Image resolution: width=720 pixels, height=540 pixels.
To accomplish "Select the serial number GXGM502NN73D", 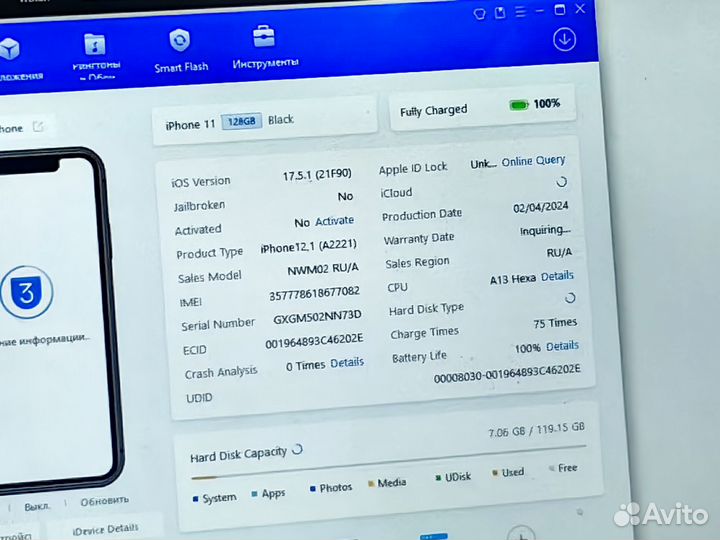I will click(x=317, y=317).
